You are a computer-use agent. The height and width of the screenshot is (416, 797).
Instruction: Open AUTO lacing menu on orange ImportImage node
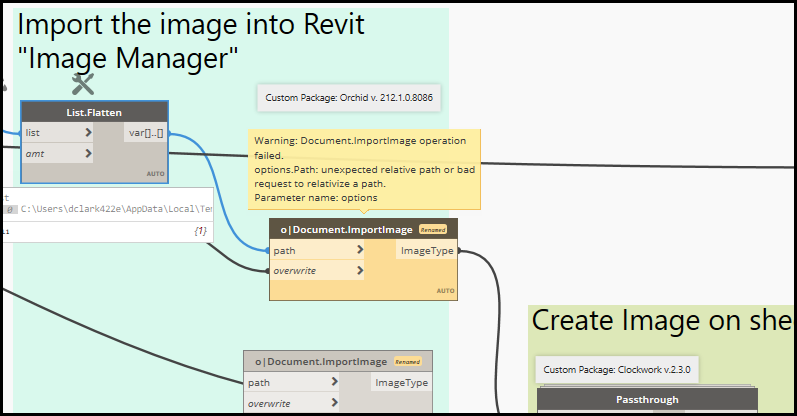tap(445, 291)
